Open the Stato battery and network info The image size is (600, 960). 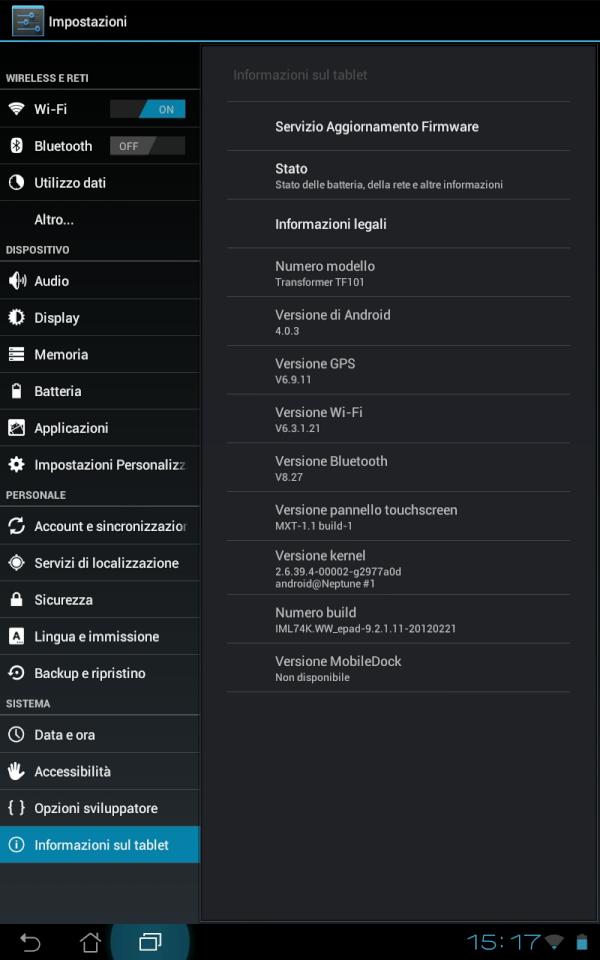point(389,175)
